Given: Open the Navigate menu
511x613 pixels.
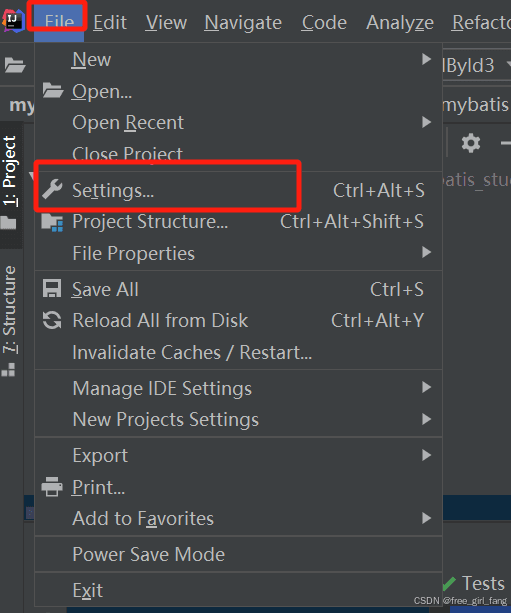Looking at the screenshot, I should coord(243,22).
